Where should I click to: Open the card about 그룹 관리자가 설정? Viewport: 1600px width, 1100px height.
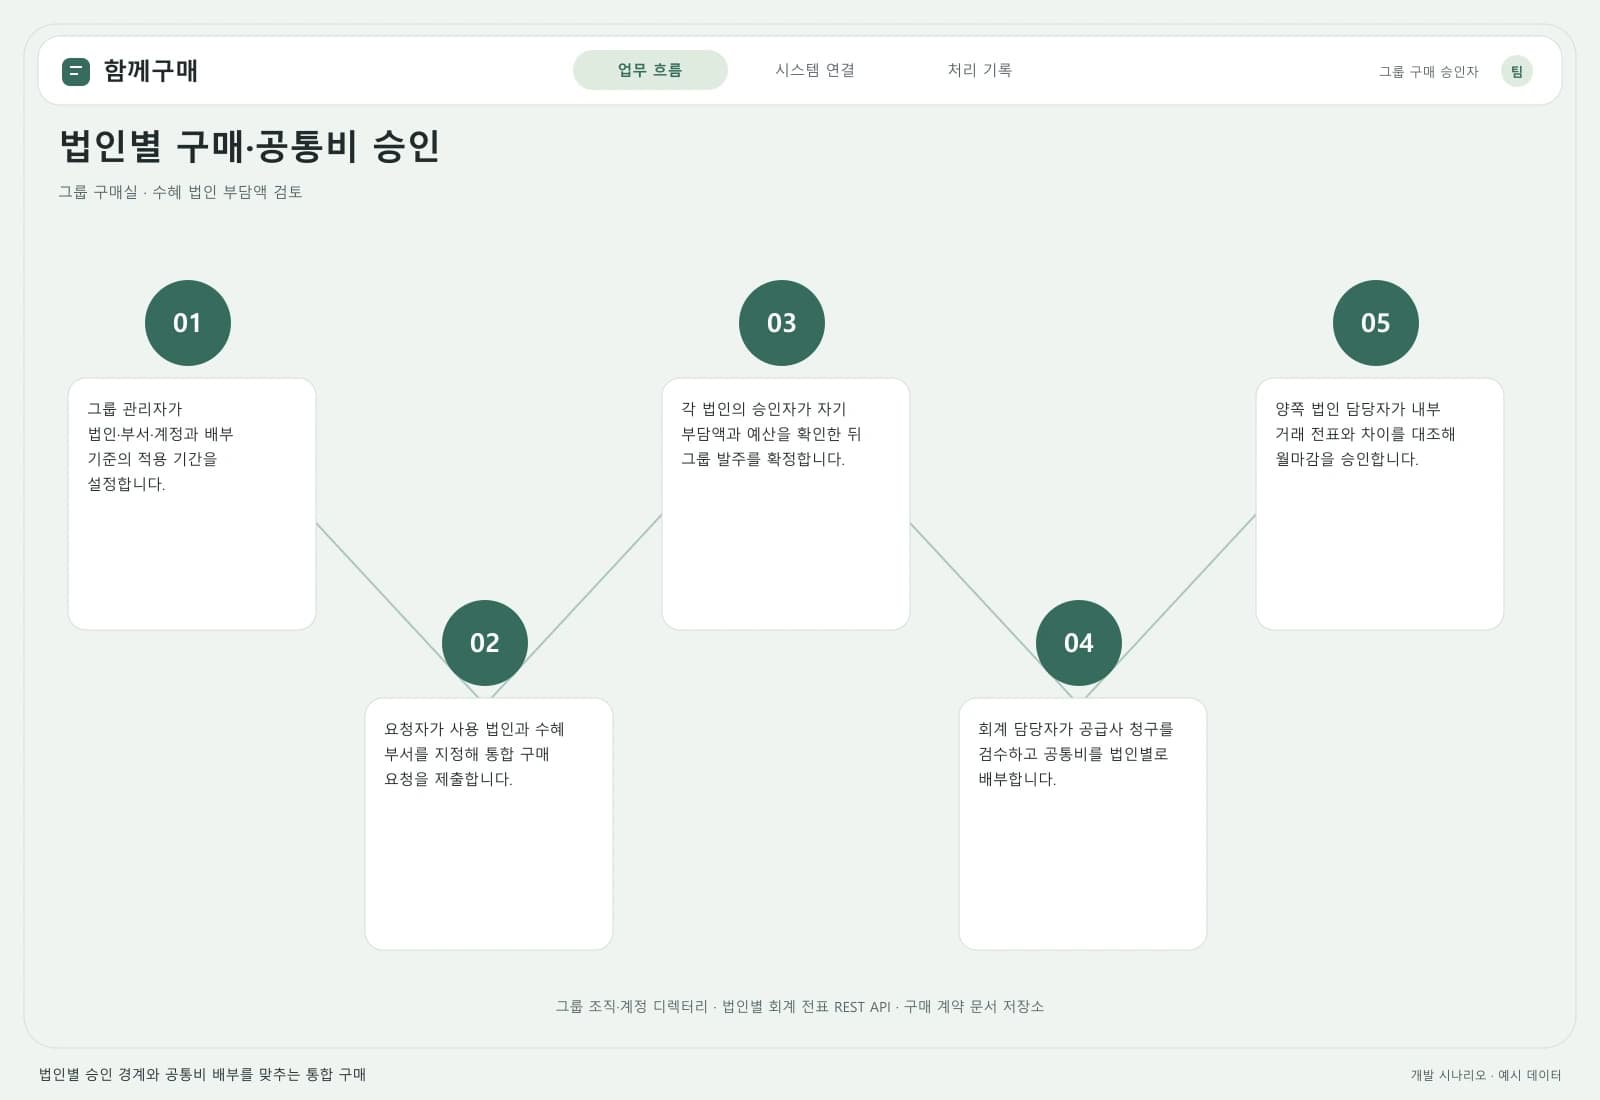click(x=192, y=504)
